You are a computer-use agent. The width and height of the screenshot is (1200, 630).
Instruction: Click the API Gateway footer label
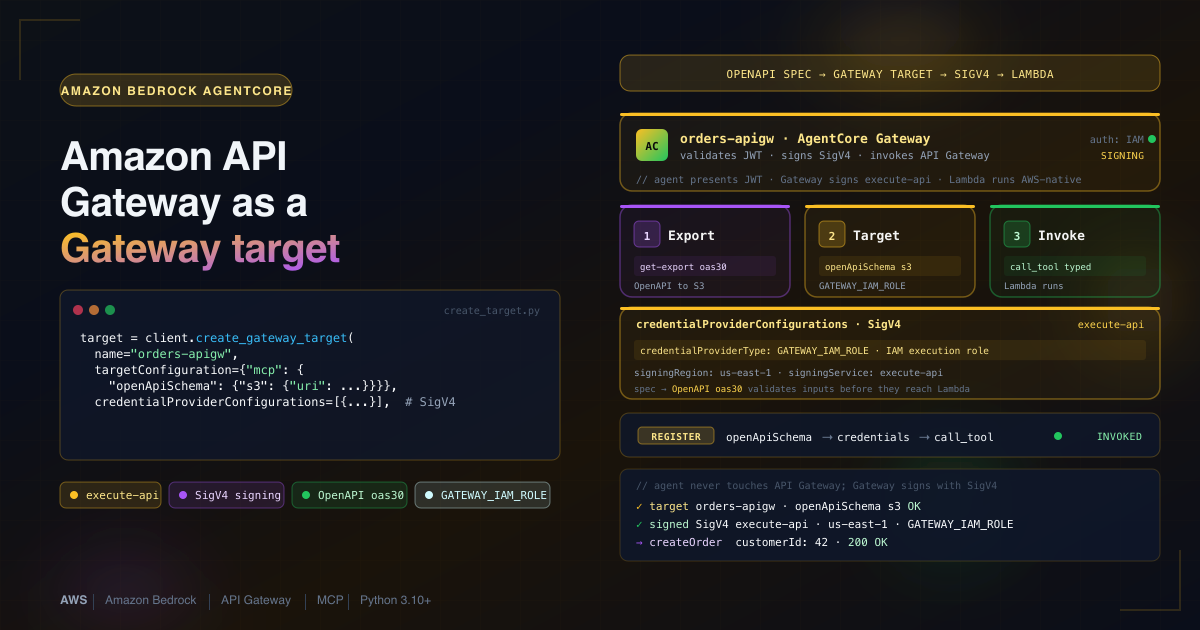pos(256,600)
